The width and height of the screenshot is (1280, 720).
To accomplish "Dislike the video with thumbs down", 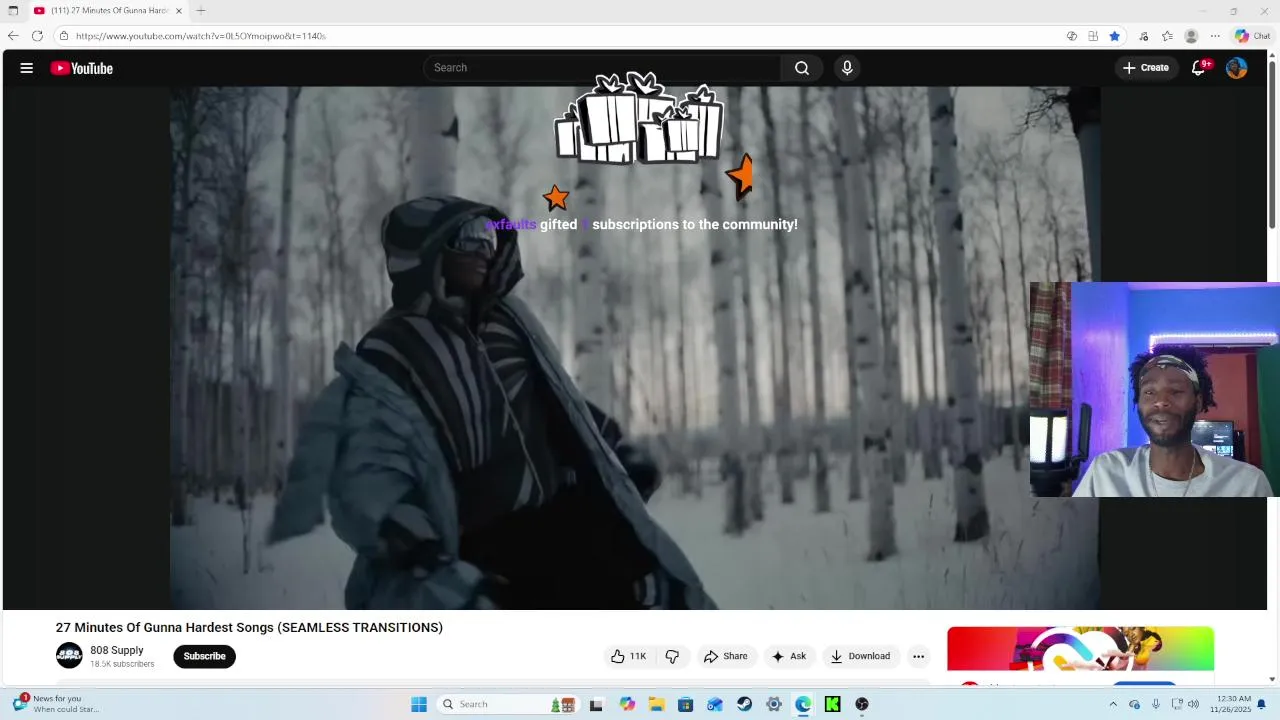I will pyautogui.click(x=672, y=656).
